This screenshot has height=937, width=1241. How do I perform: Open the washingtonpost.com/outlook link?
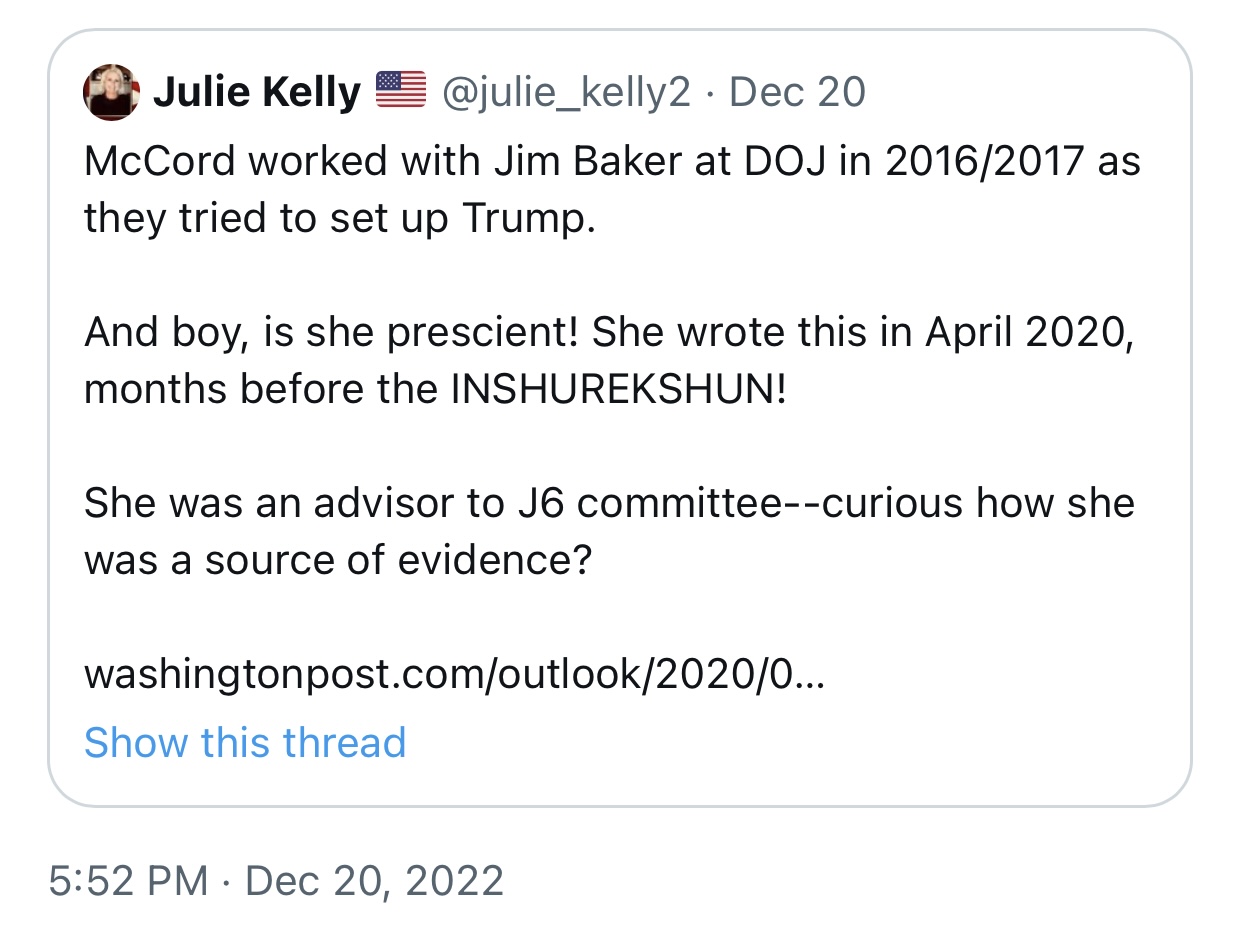(455, 675)
